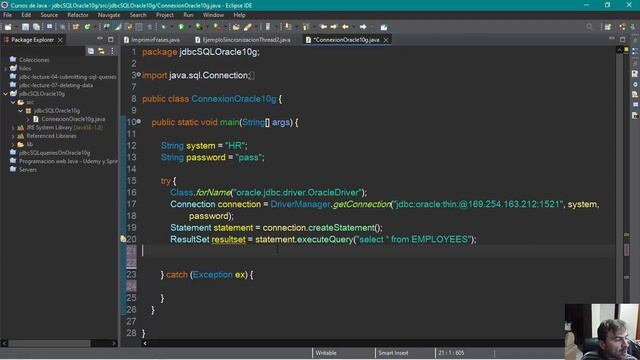
Task: Open the Project menu
Action: (x=164, y=15)
